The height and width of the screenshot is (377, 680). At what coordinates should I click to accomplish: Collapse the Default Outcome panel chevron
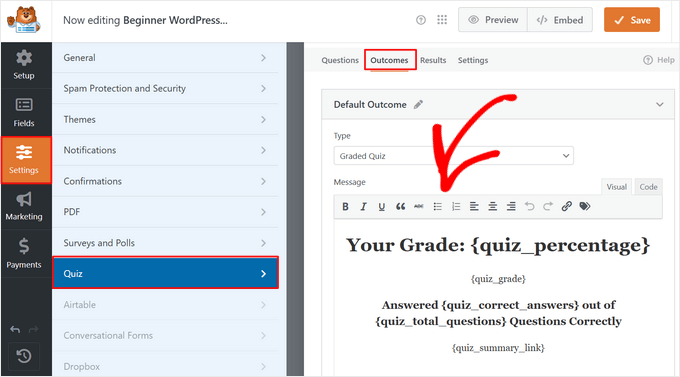tap(660, 105)
